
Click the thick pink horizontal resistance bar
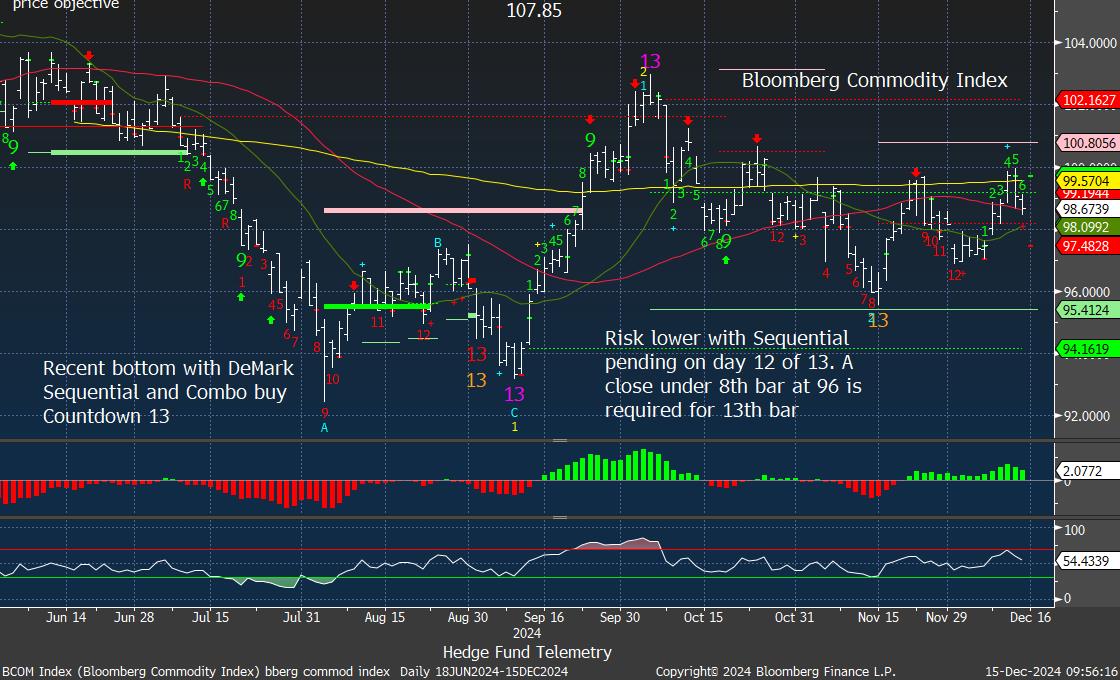452,211
